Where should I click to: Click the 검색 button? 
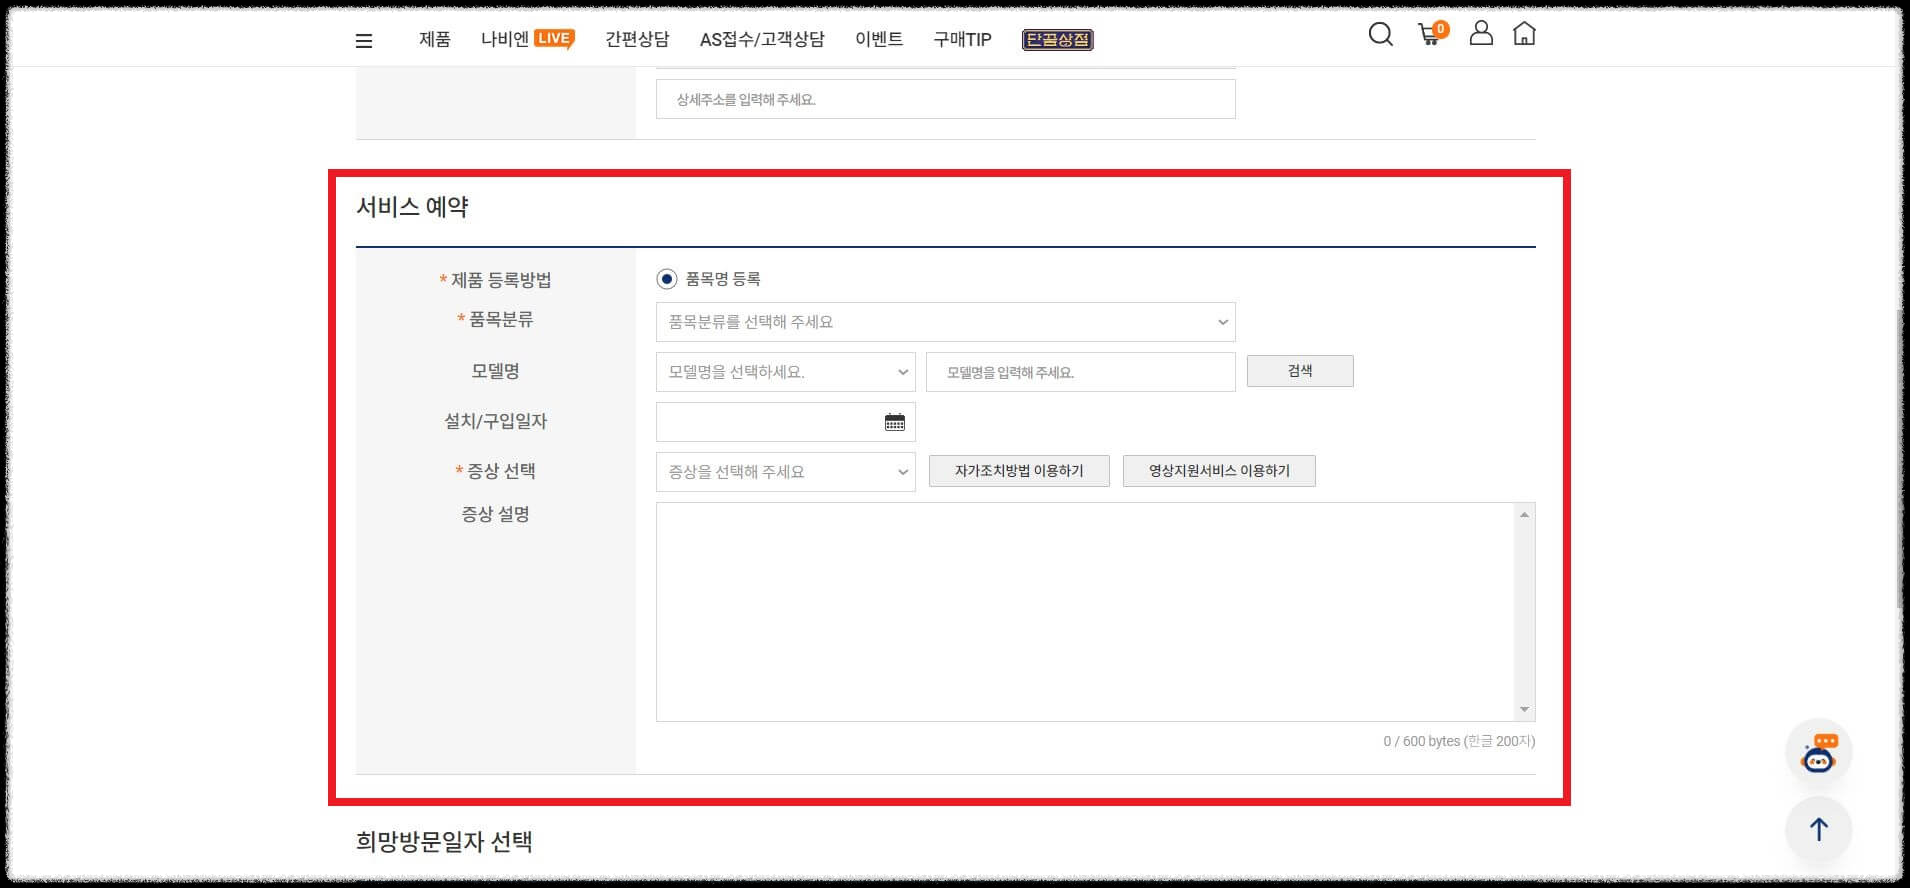pos(1300,371)
